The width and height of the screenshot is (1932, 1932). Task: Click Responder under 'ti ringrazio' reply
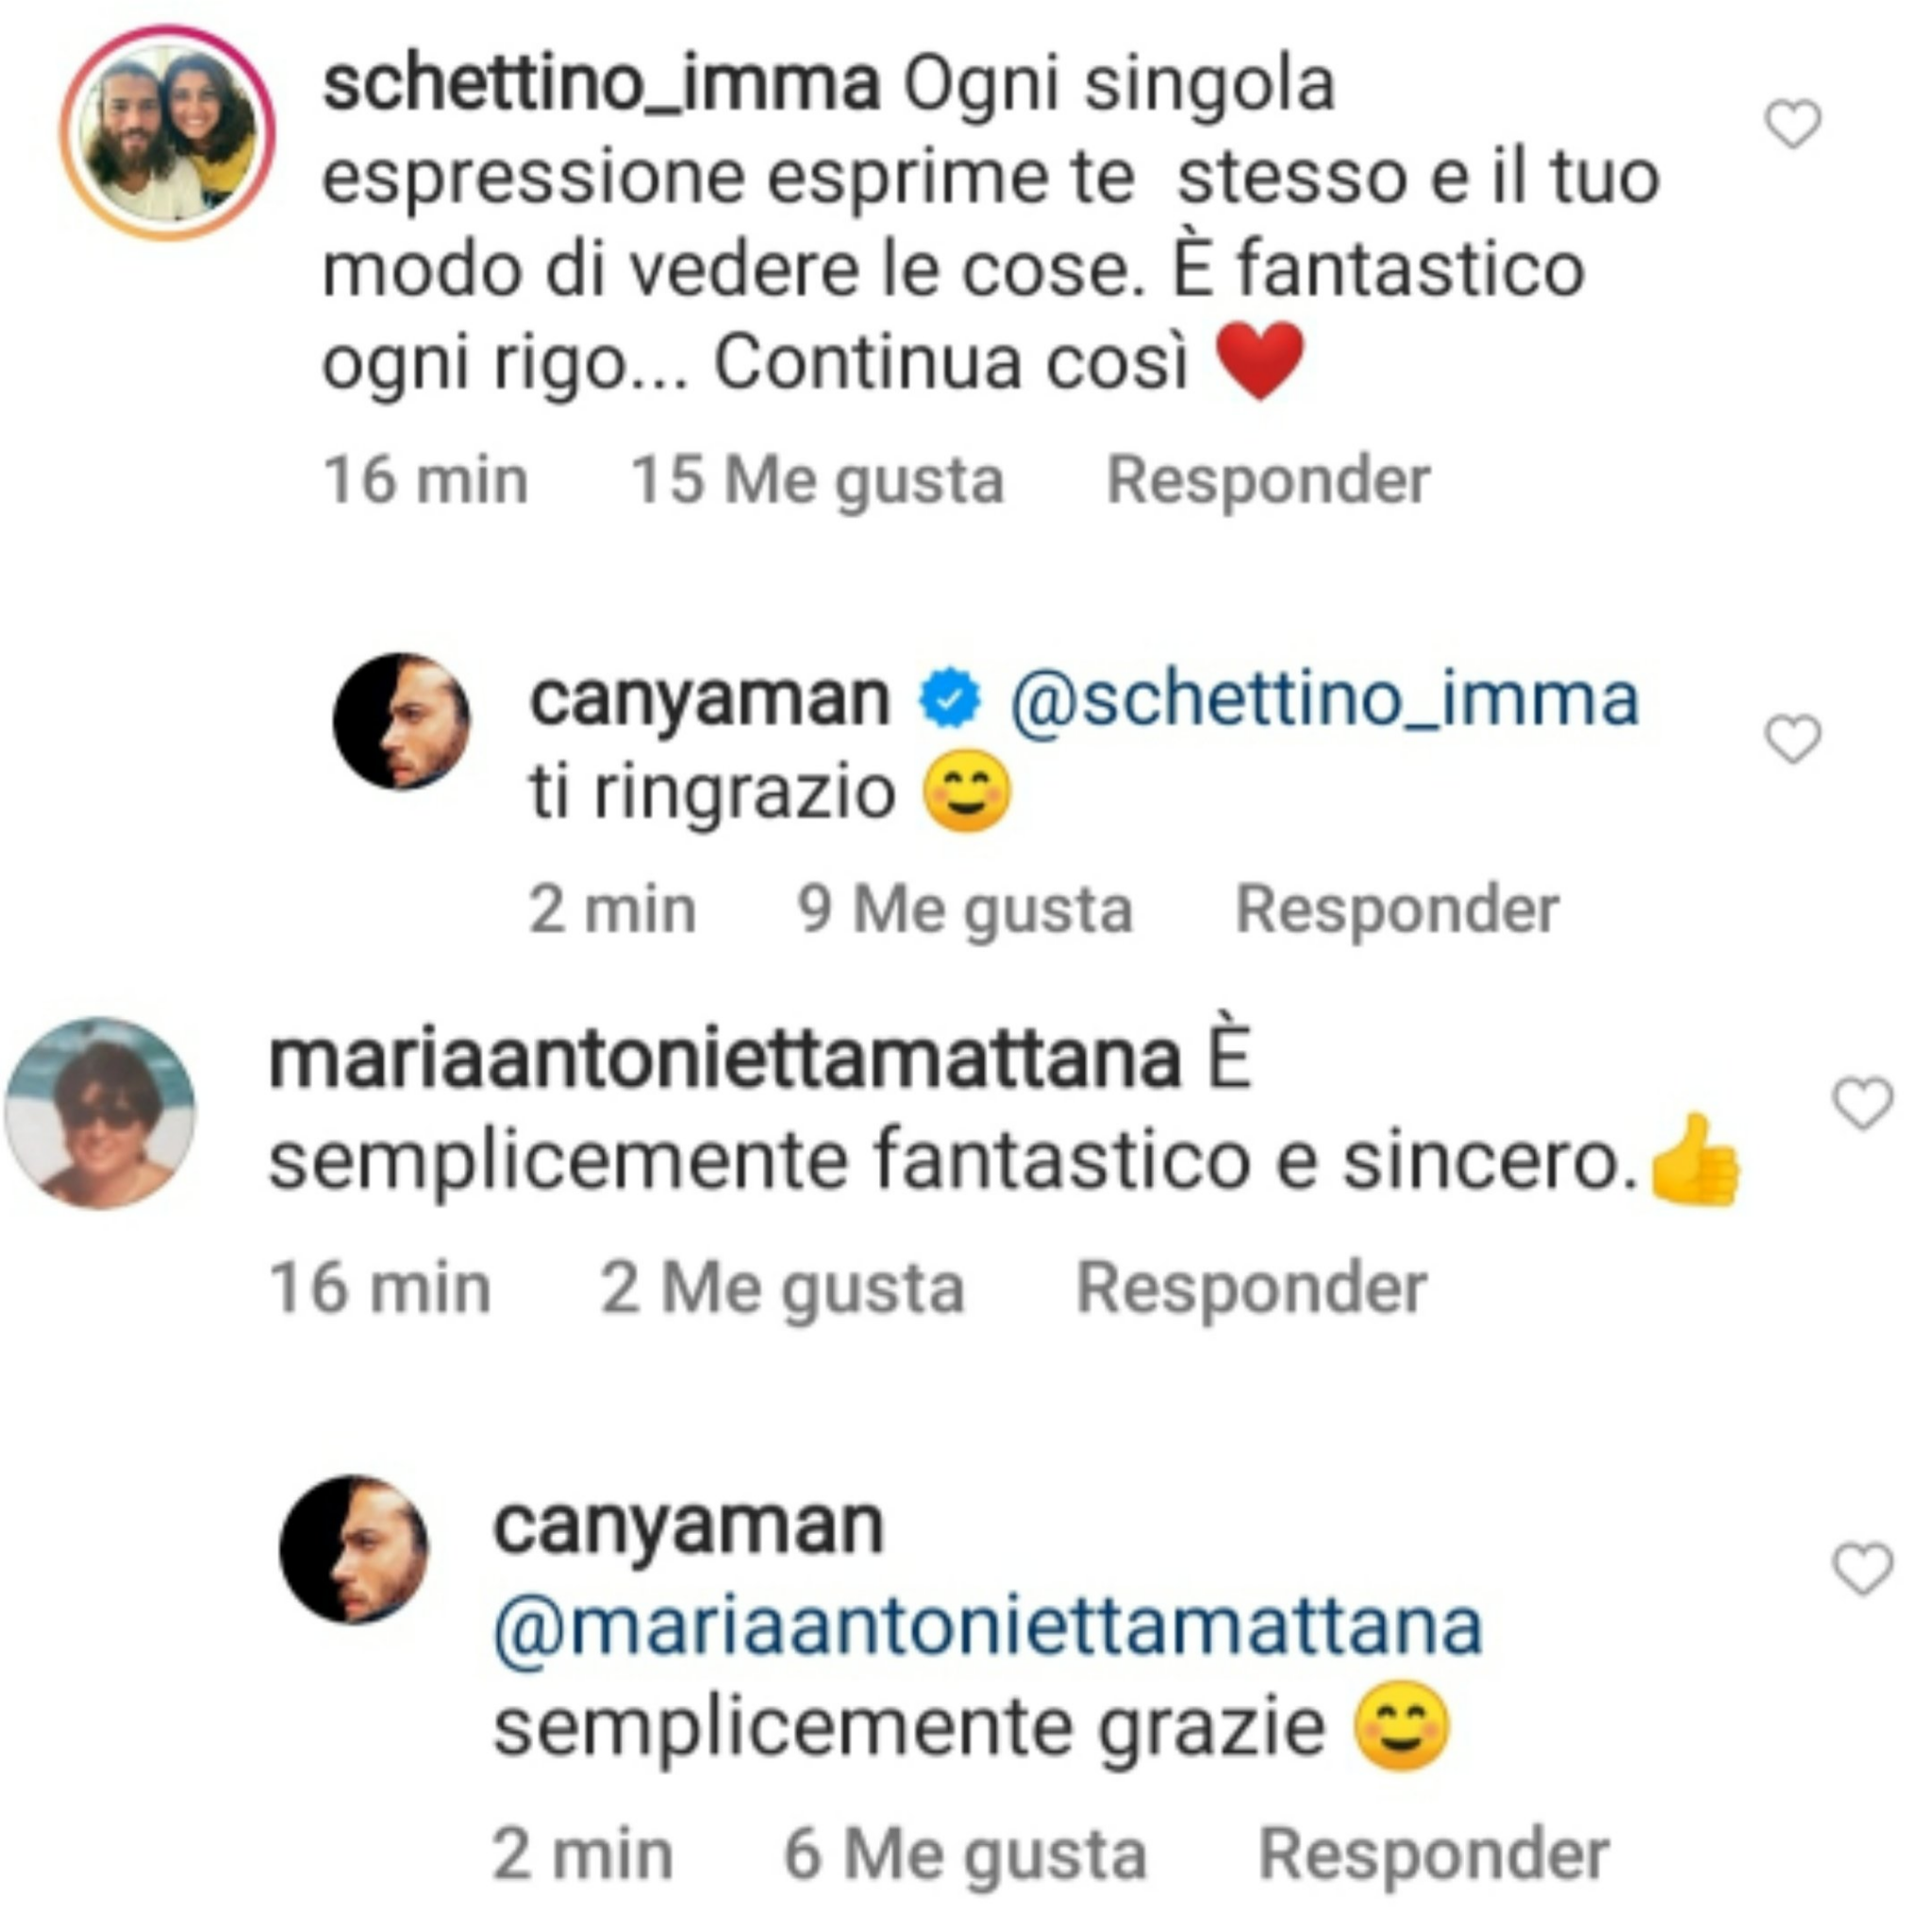[x=1397, y=910]
